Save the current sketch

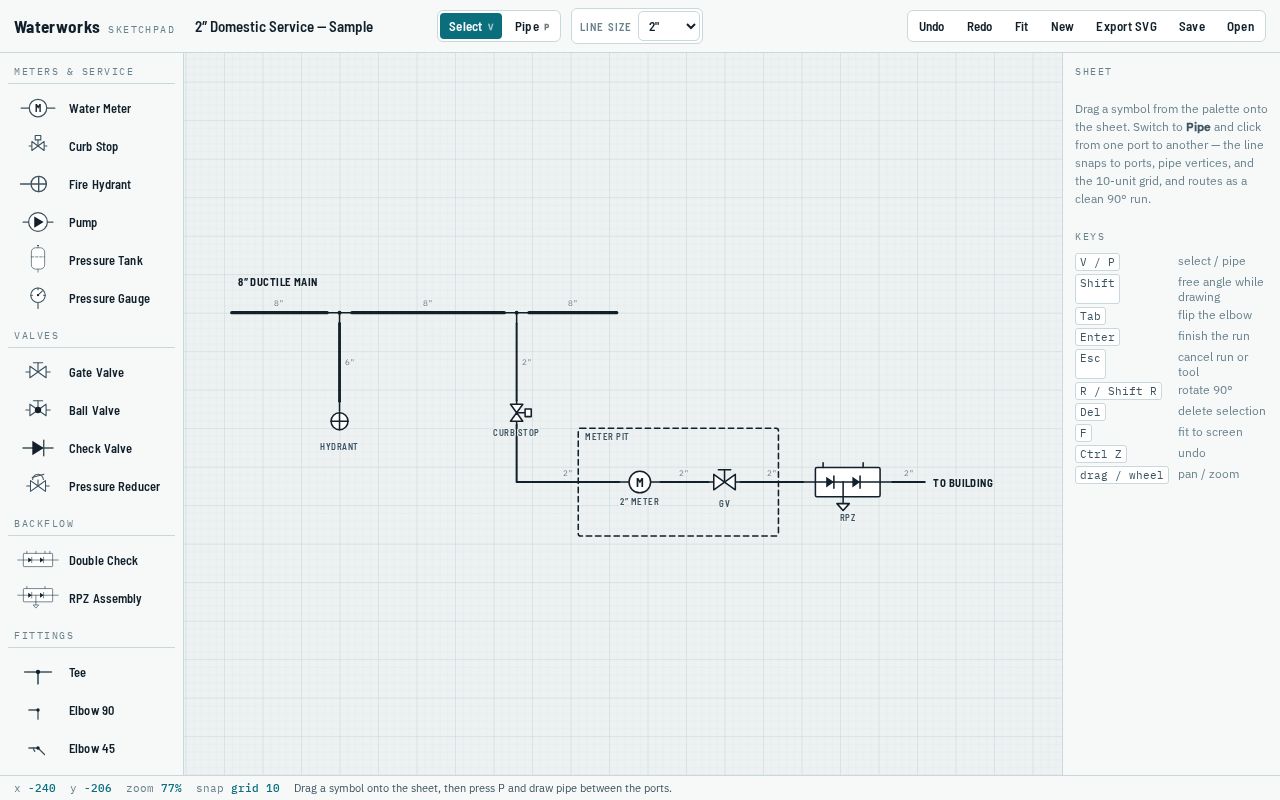1192,26
